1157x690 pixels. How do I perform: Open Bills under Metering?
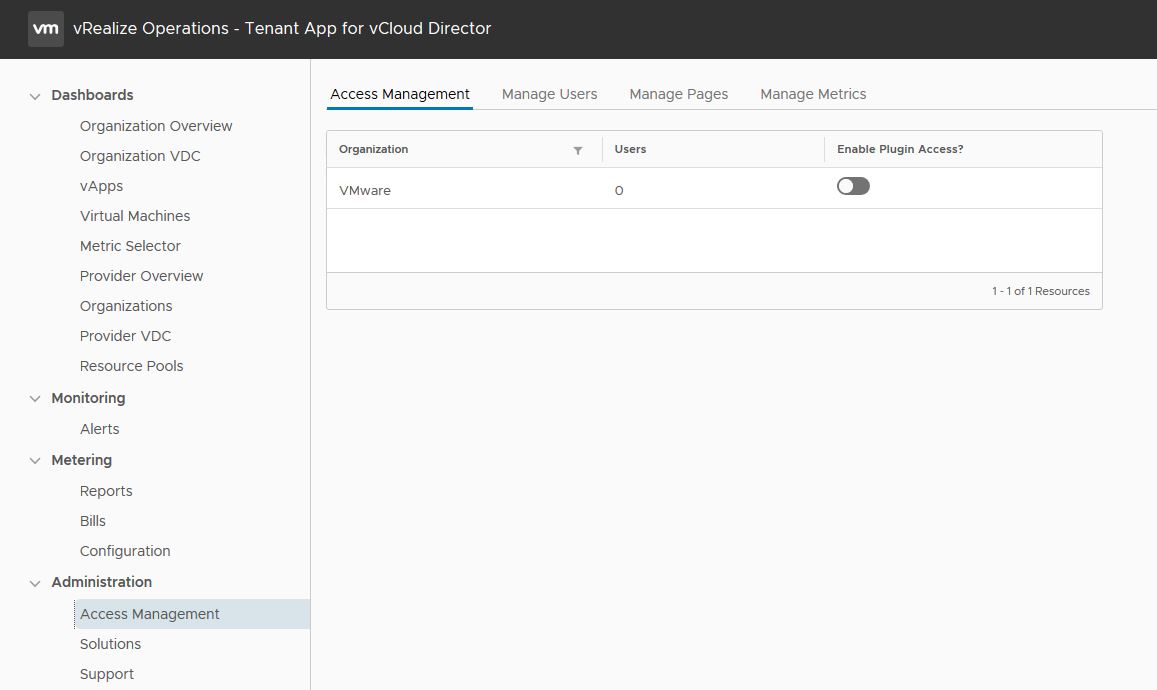tap(93, 521)
